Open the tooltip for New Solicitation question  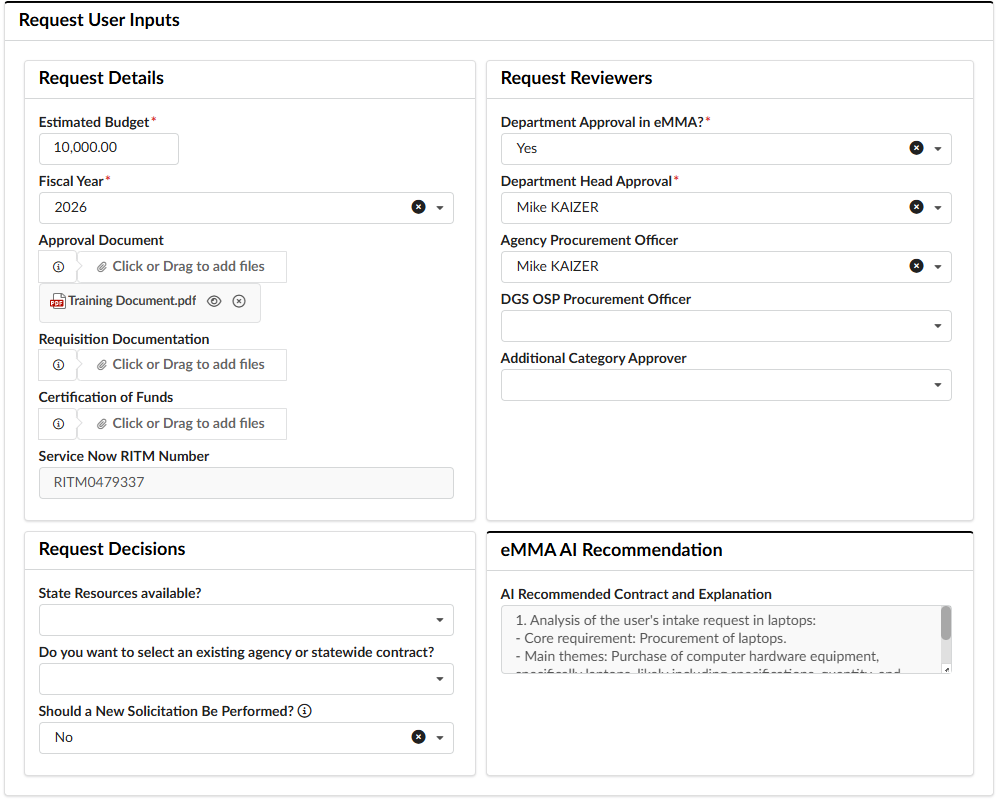(304, 710)
